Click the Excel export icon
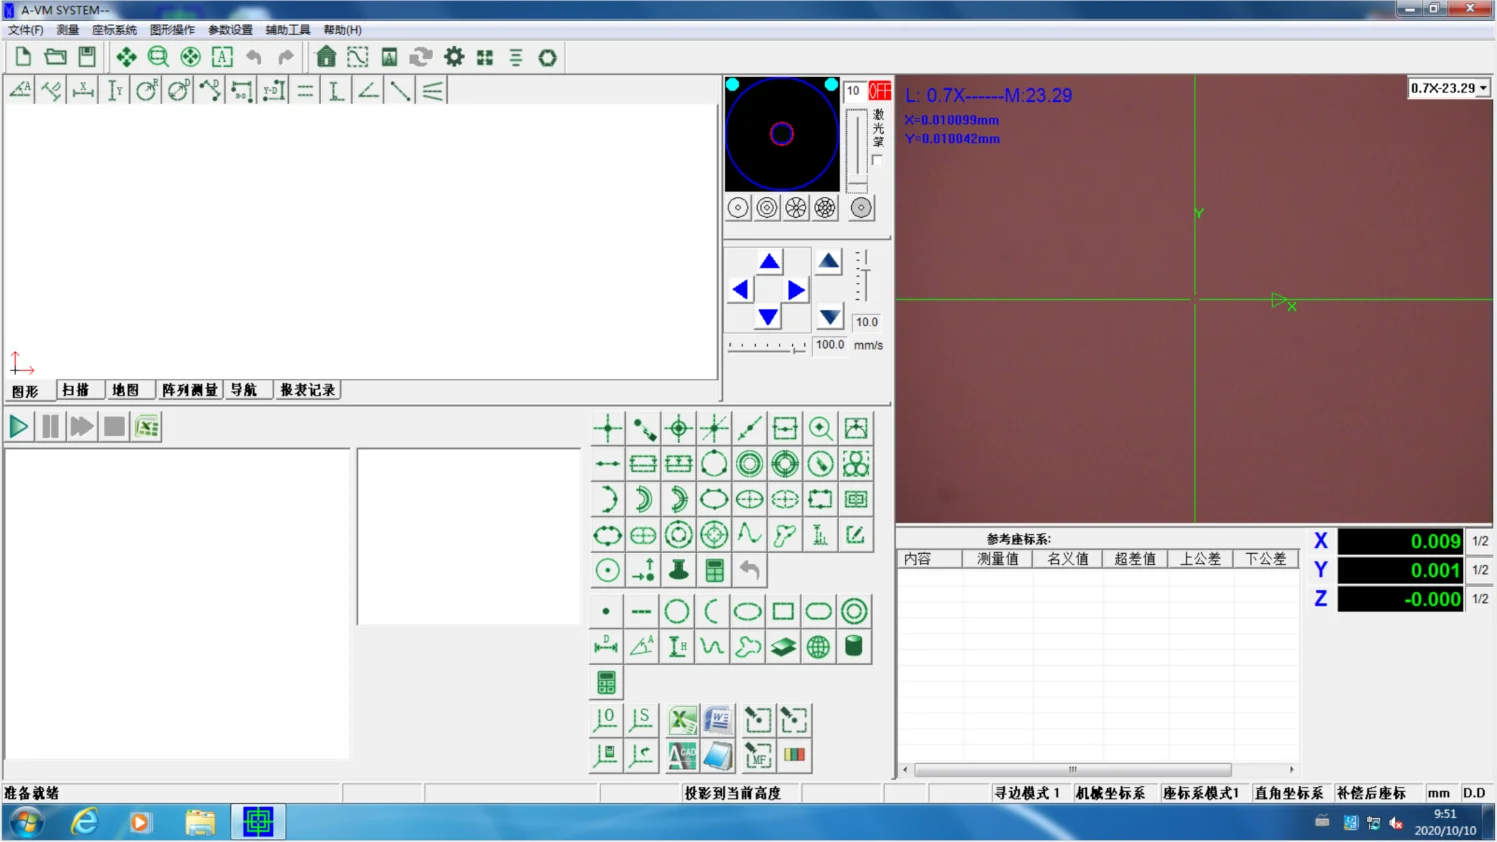The width and height of the screenshot is (1497, 842). [x=682, y=720]
